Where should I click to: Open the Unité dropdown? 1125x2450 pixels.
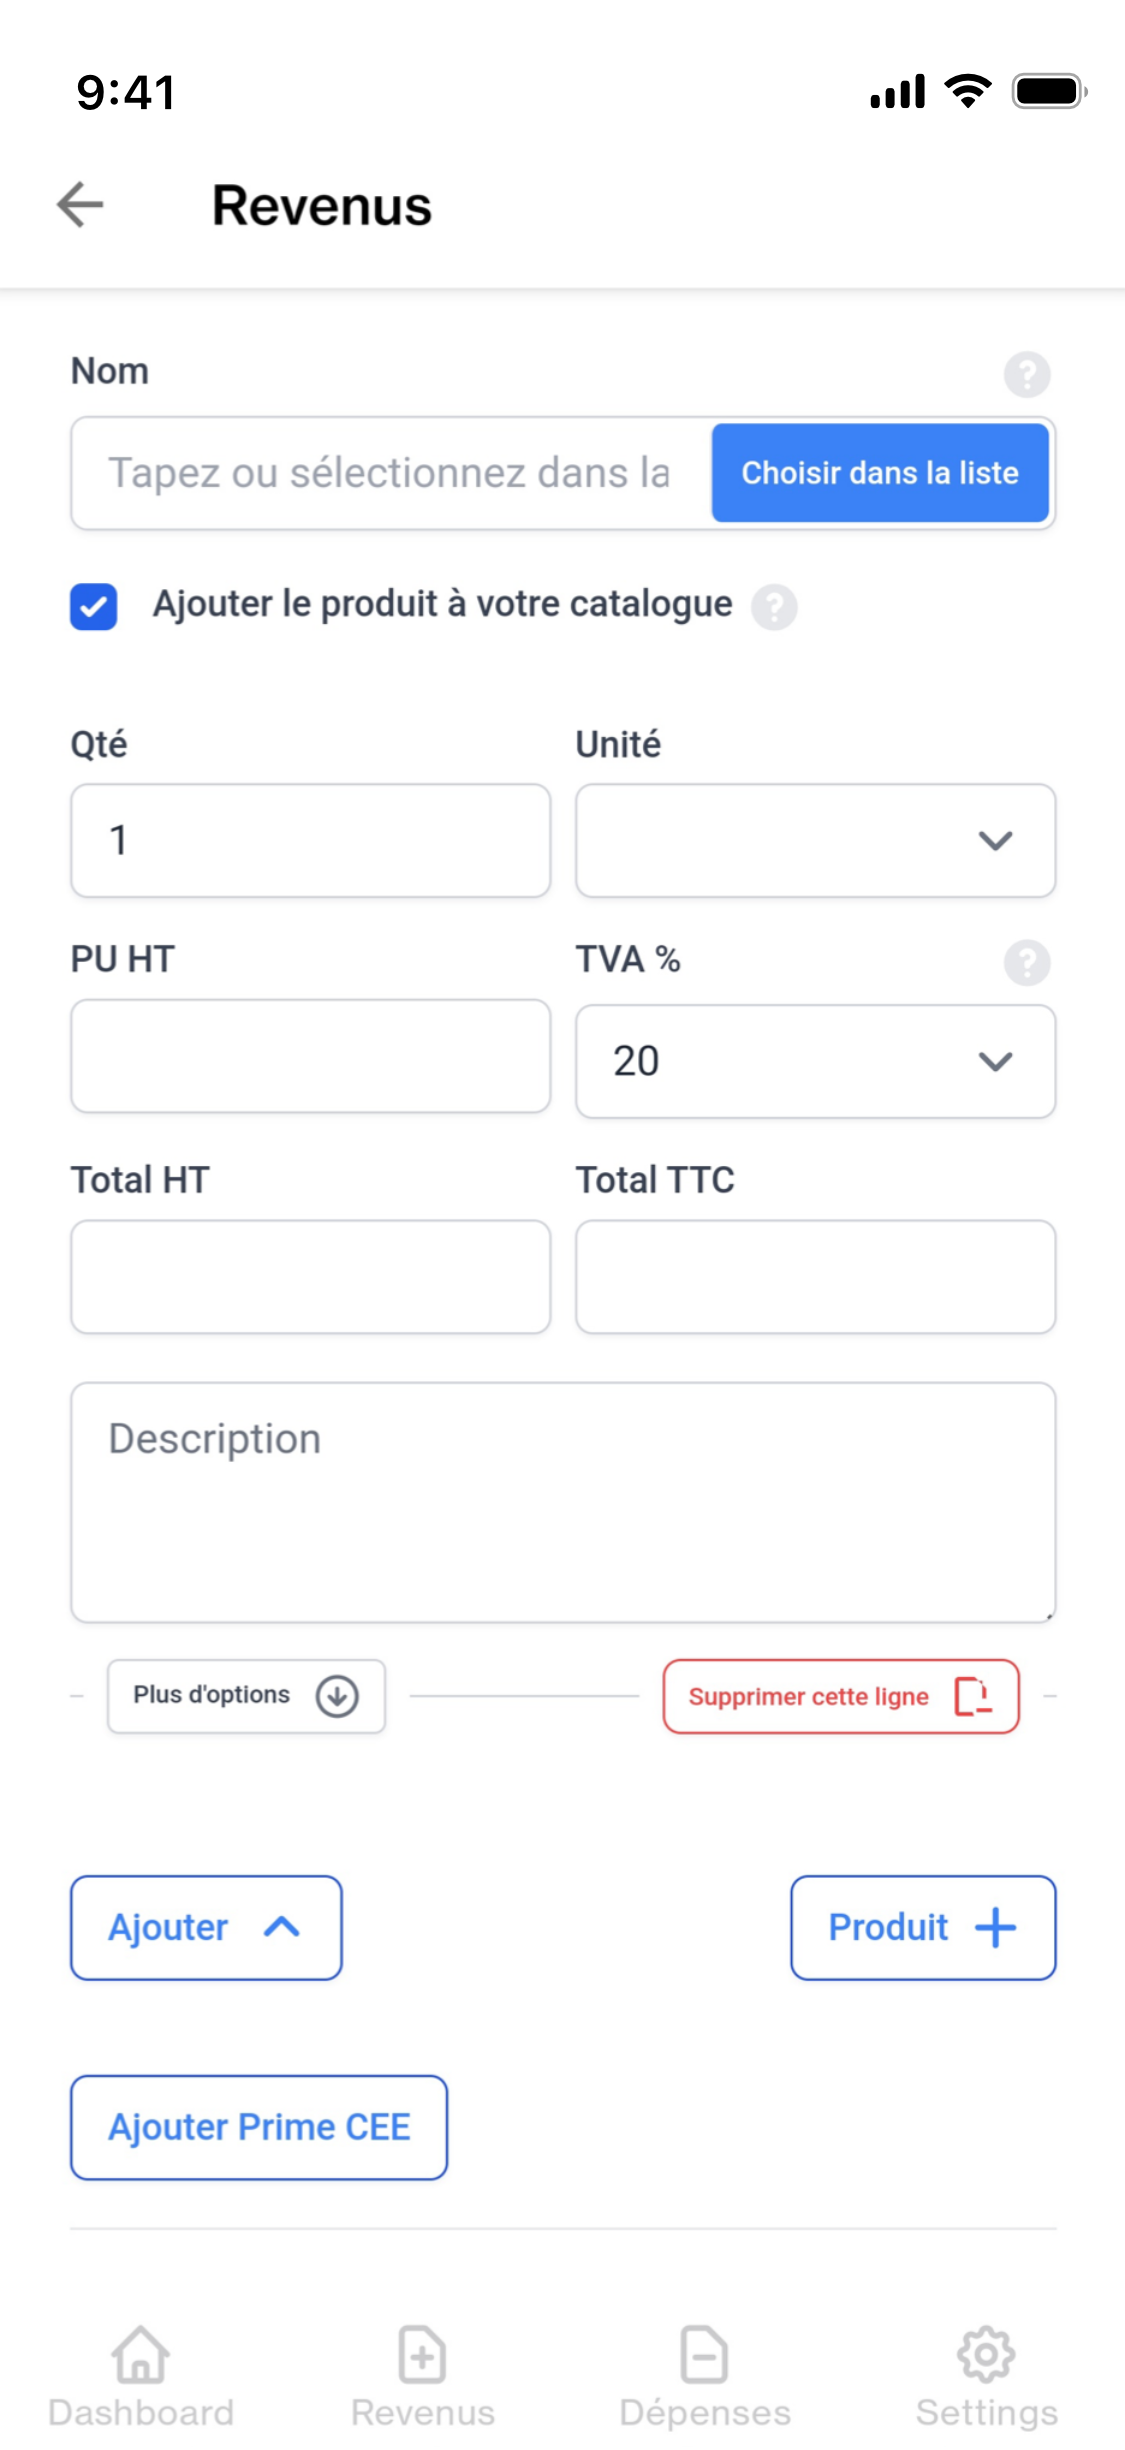pos(813,840)
